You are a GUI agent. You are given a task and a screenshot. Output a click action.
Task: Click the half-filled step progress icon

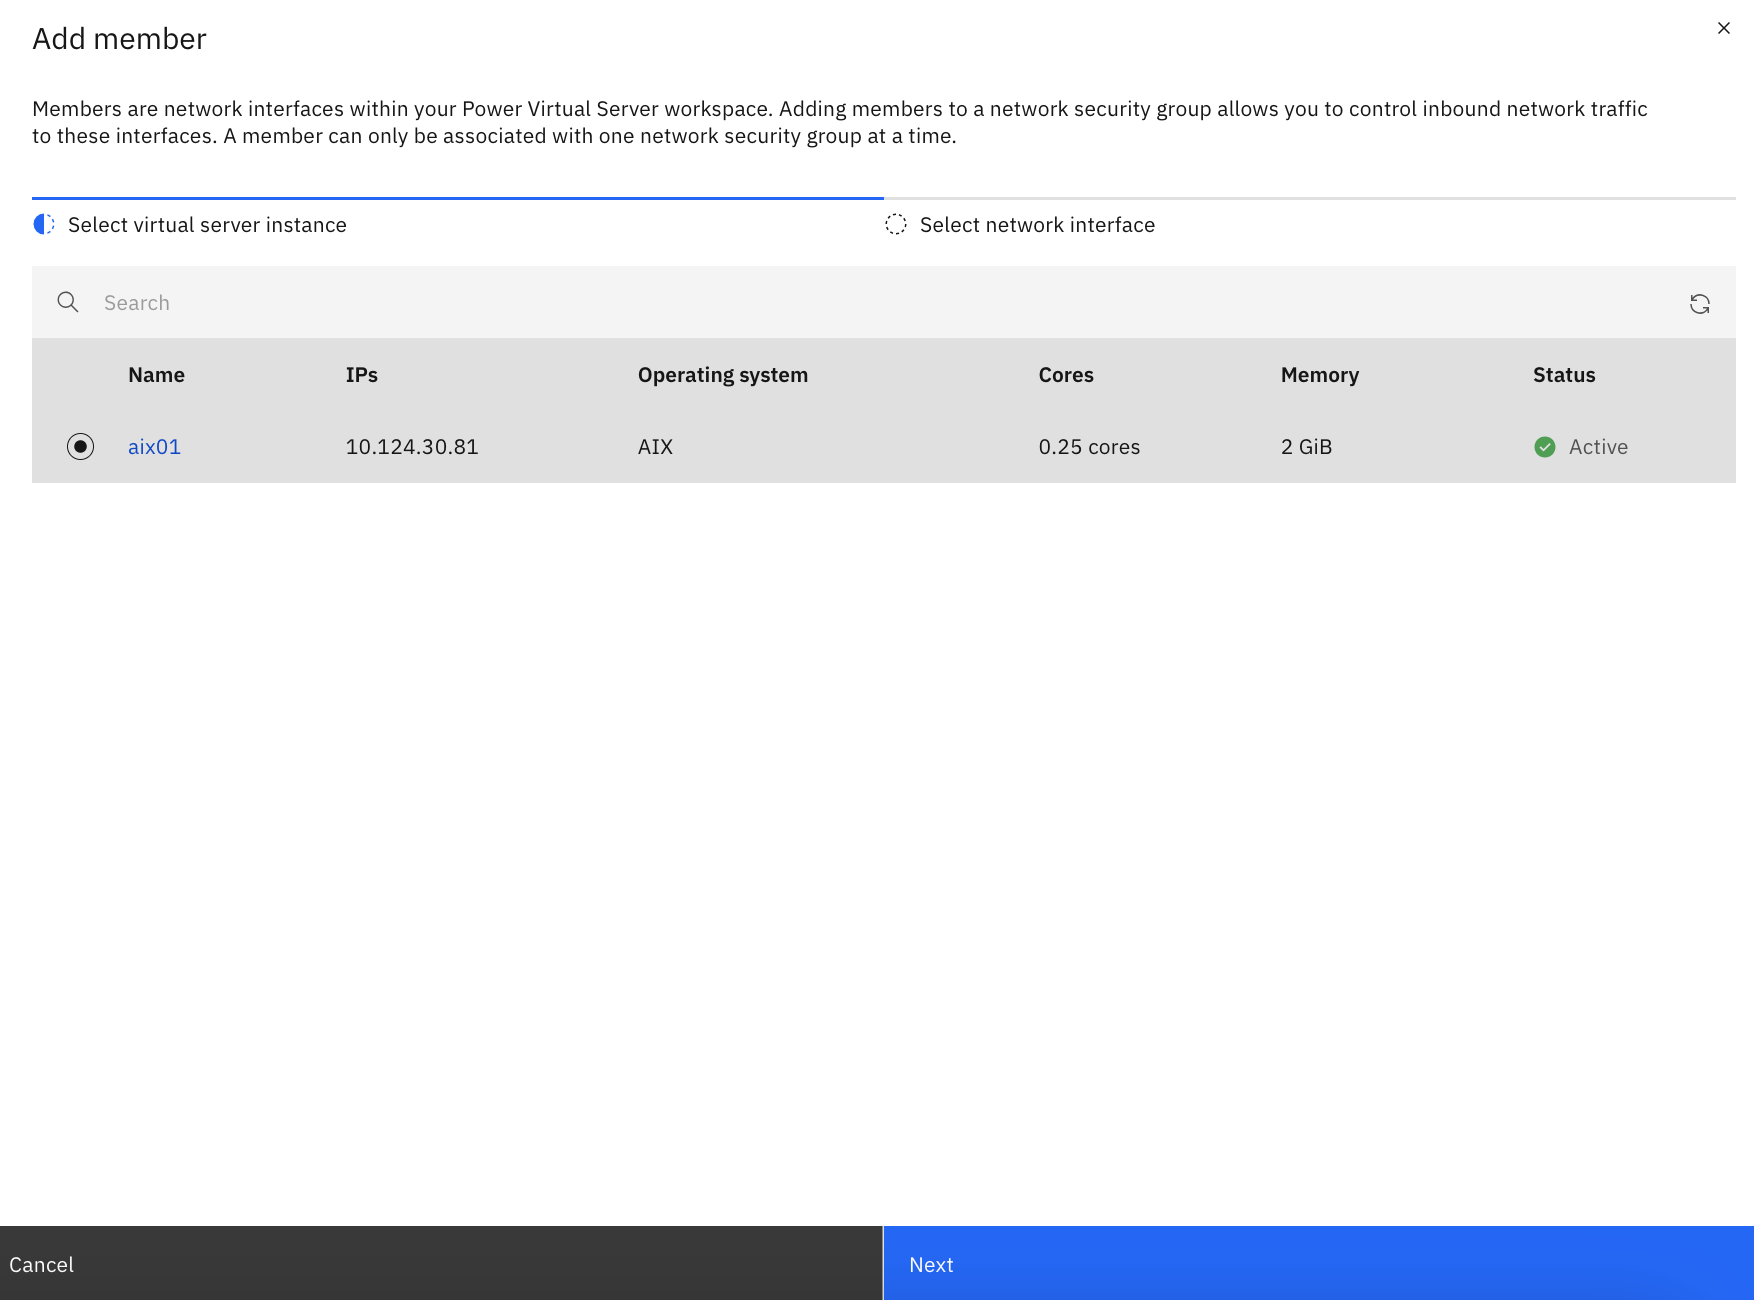44,224
